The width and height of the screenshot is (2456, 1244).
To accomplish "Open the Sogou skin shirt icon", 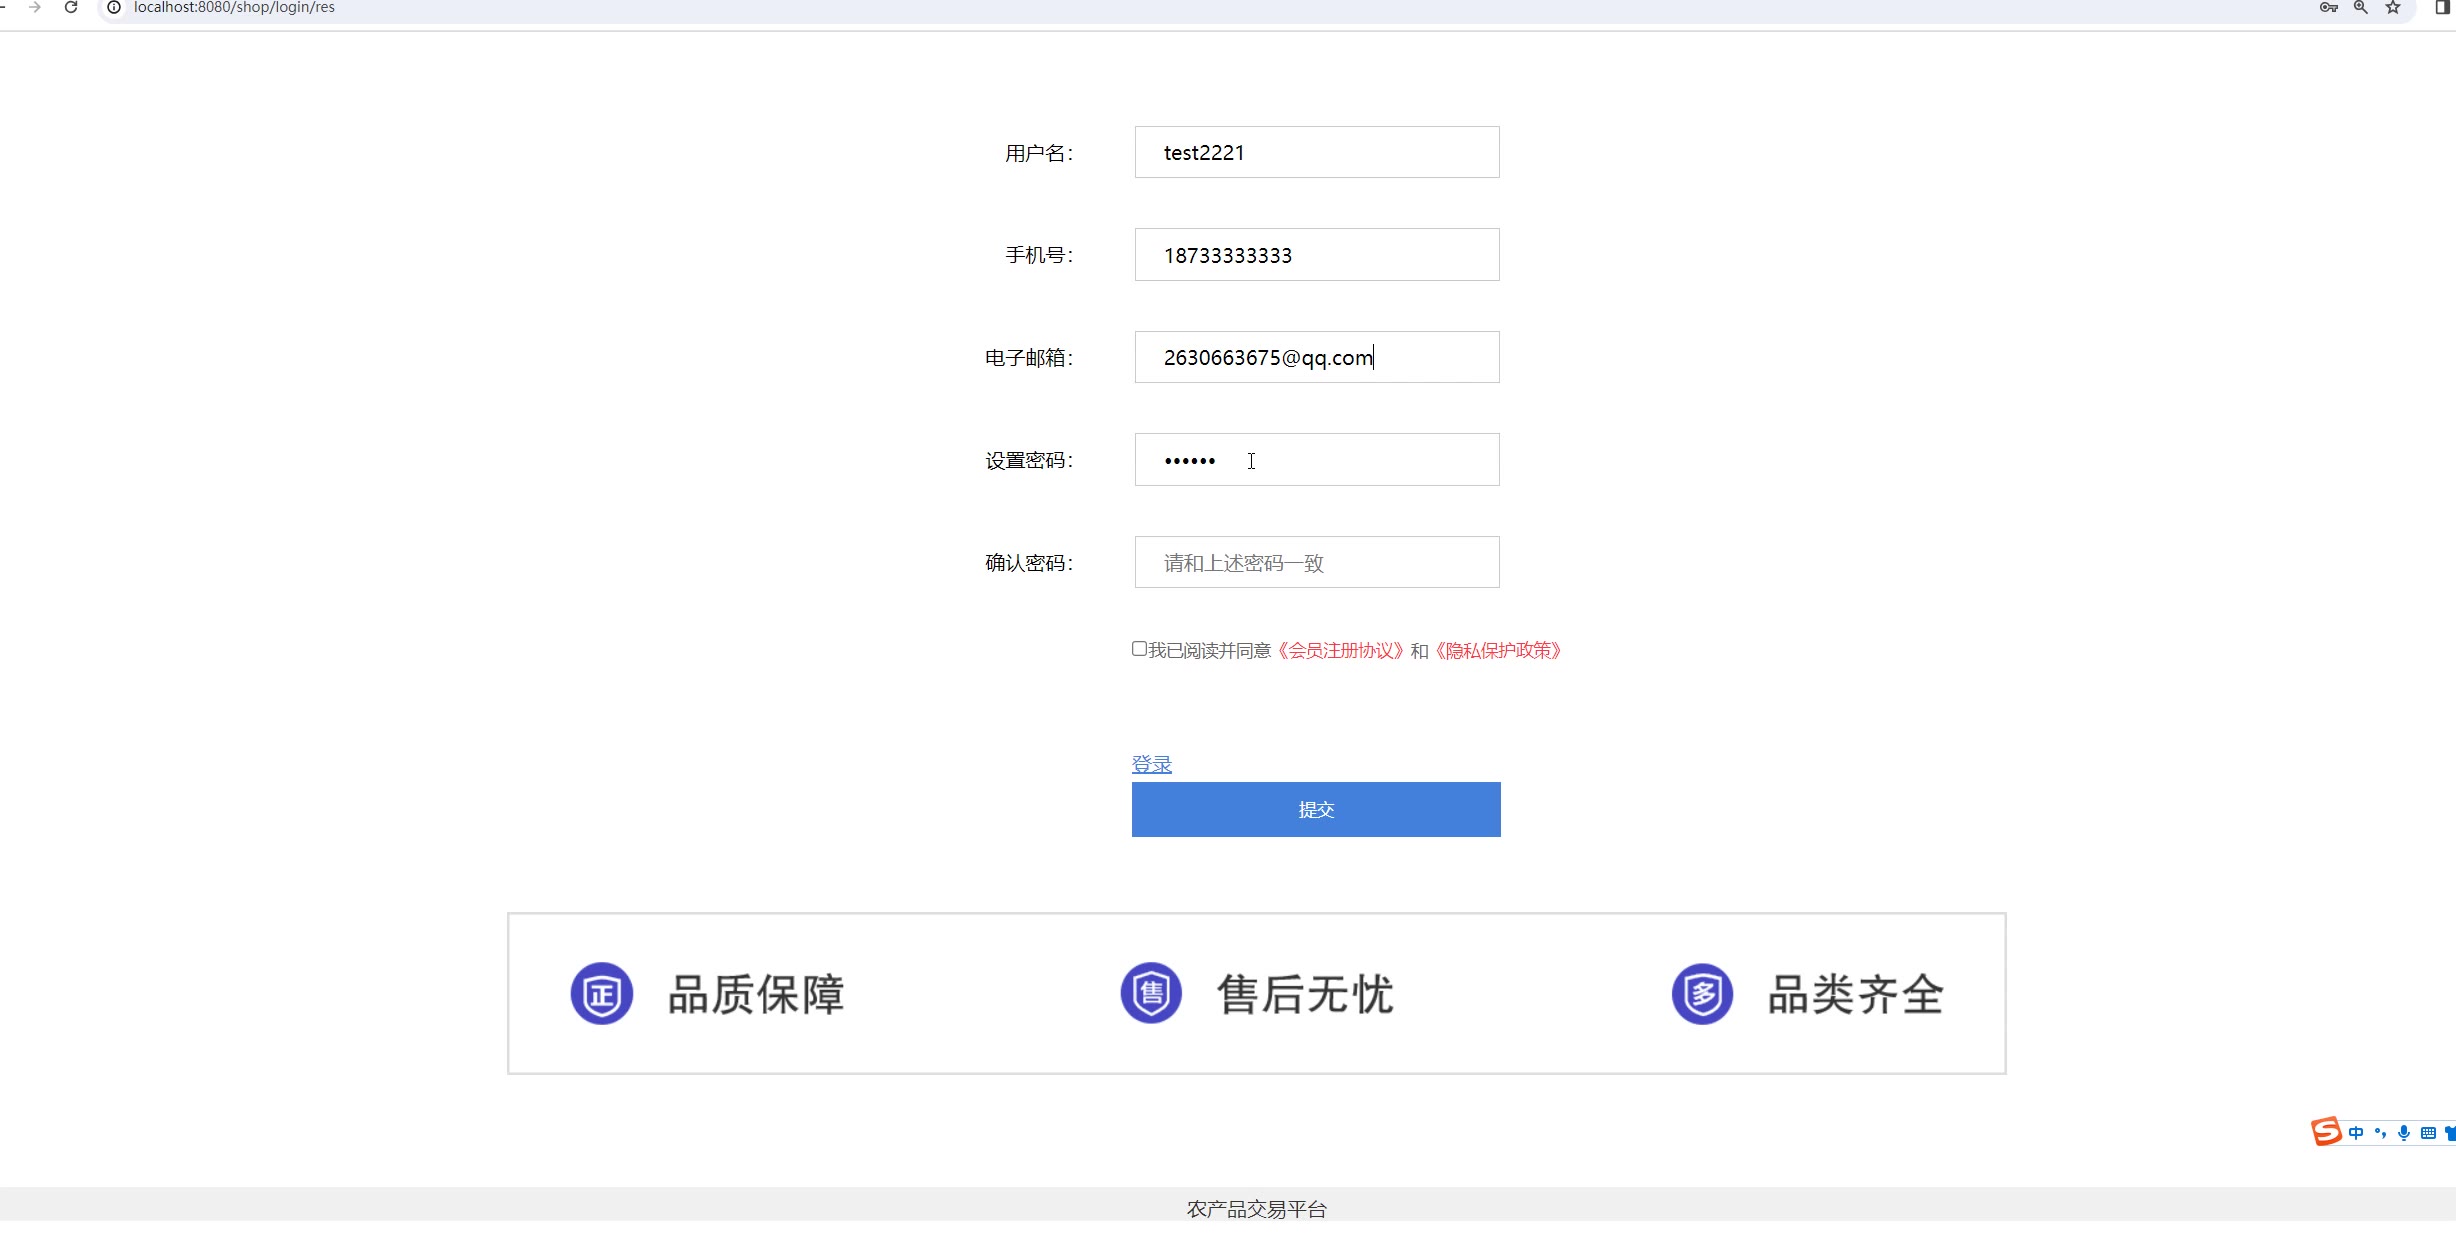I will 2450,1133.
